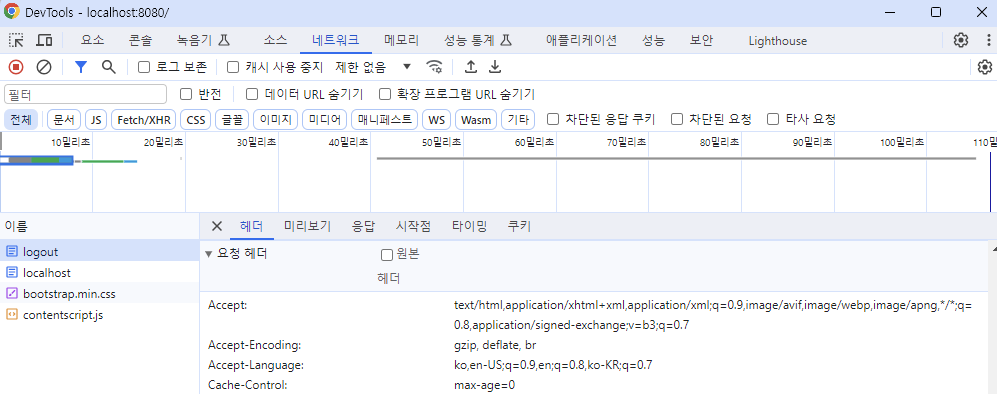Filter requests by 기타 type
This screenshot has width=997, height=394.
pyautogui.click(x=518, y=119)
